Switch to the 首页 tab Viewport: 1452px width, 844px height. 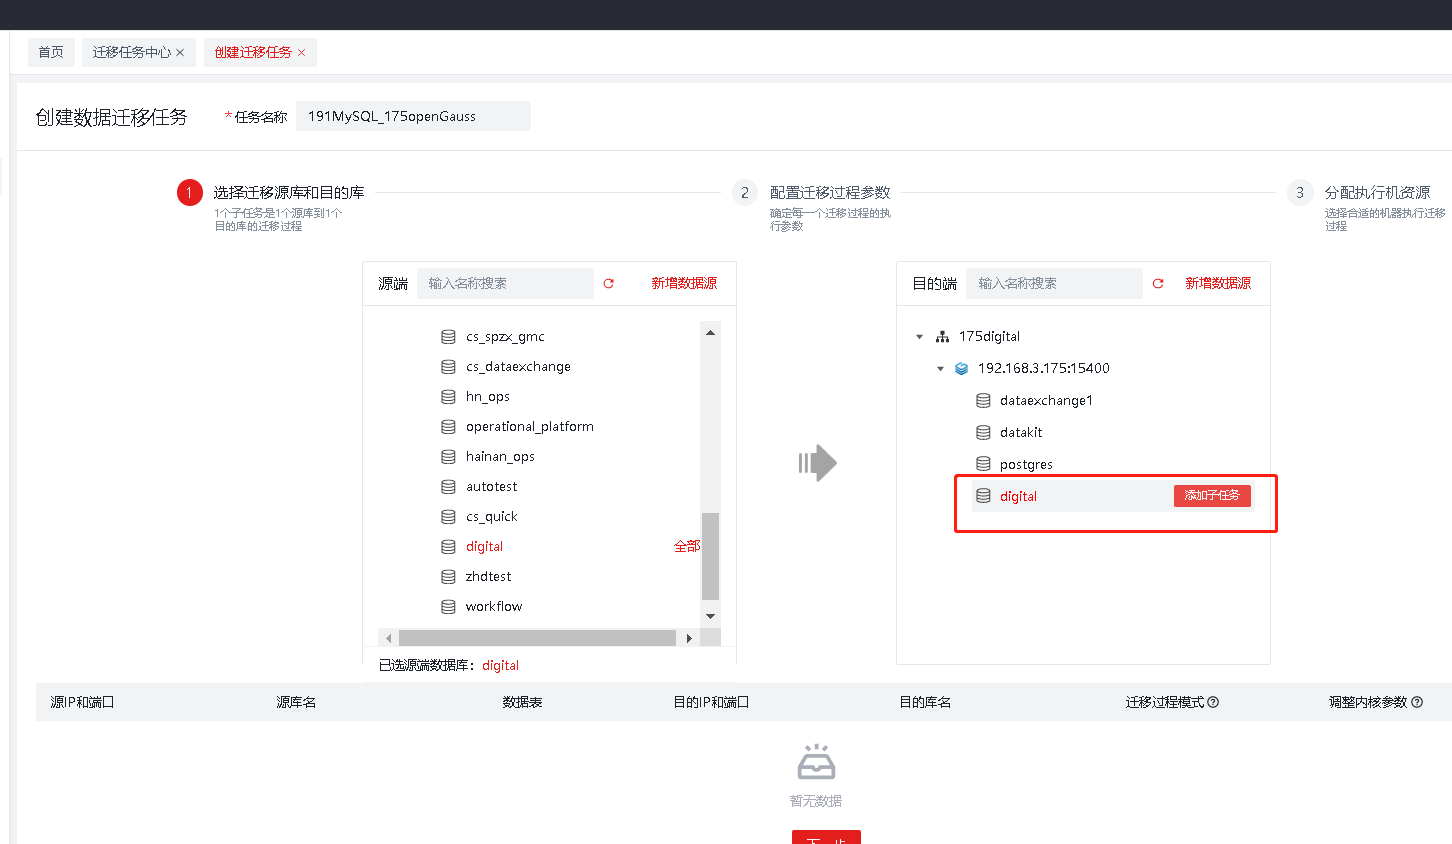[x=51, y=53]
